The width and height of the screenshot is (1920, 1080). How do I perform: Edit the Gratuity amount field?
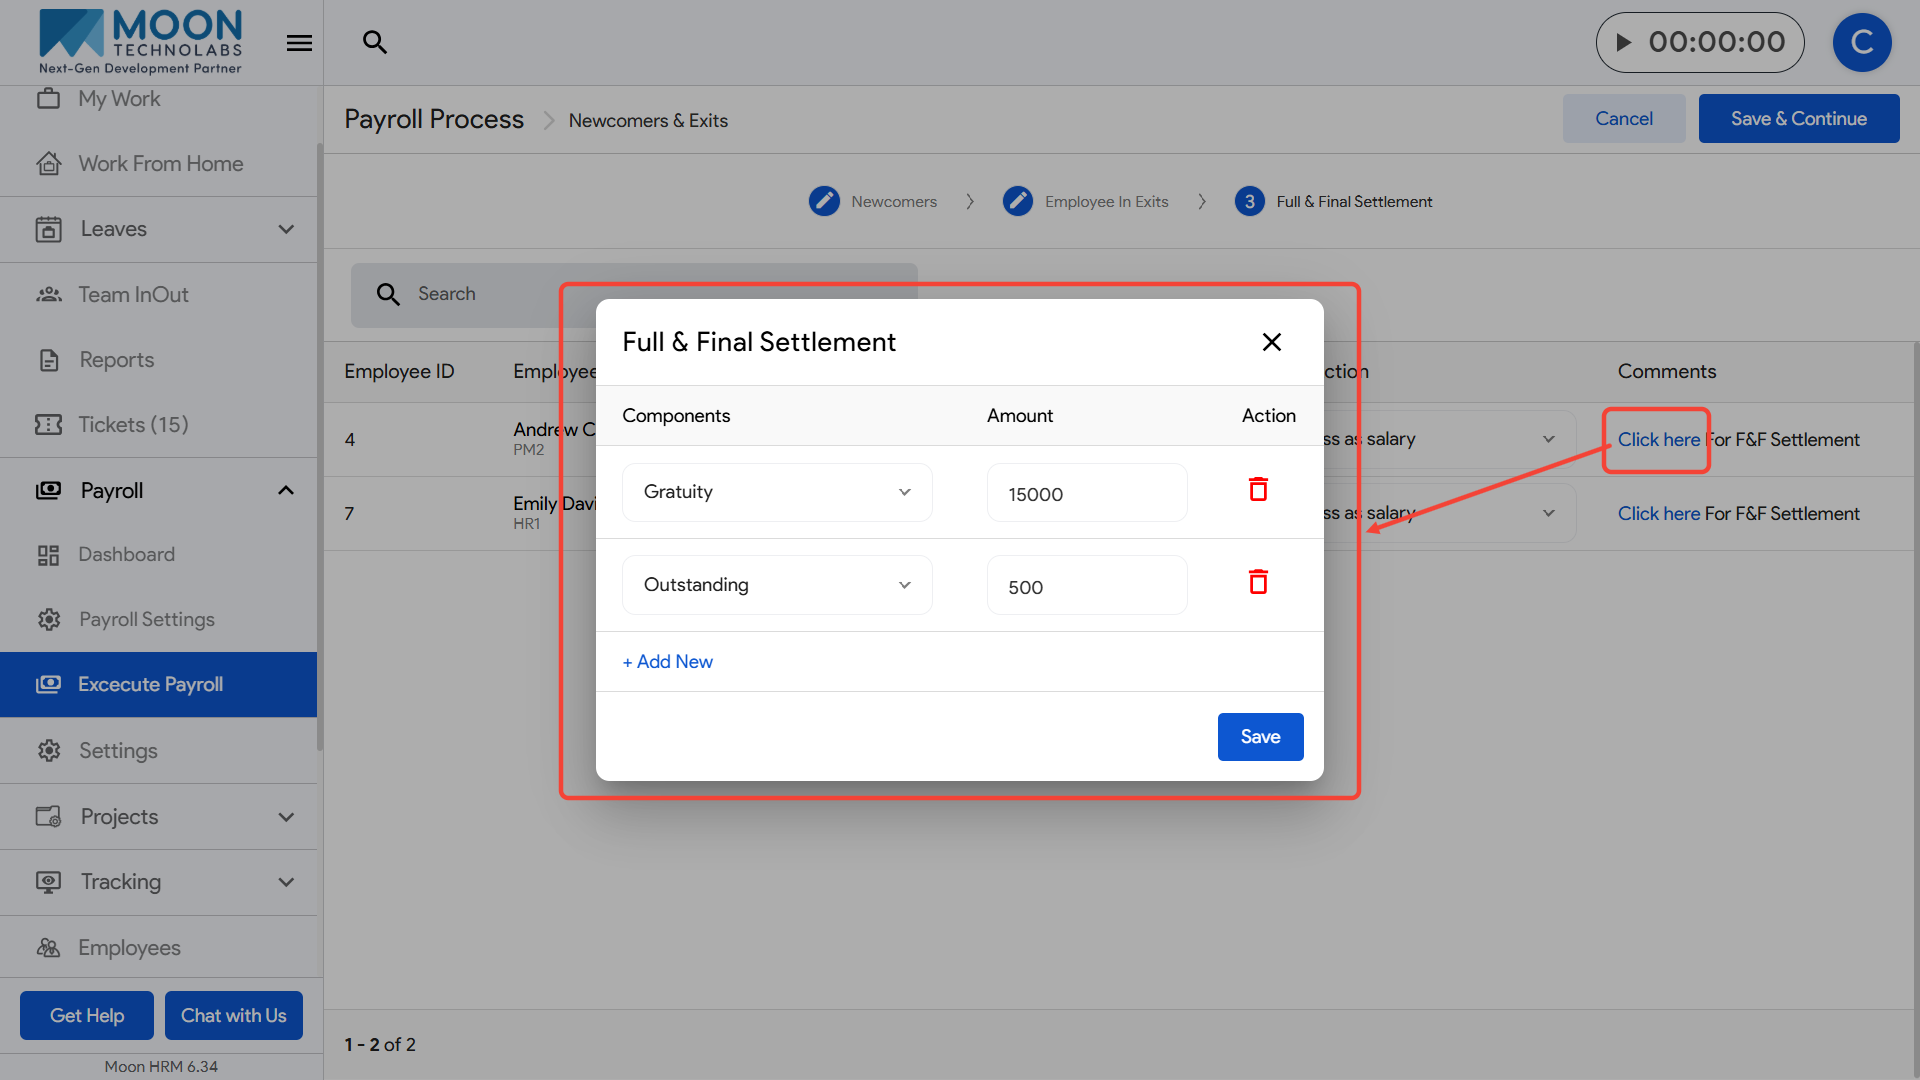[x=1087, y=494]
